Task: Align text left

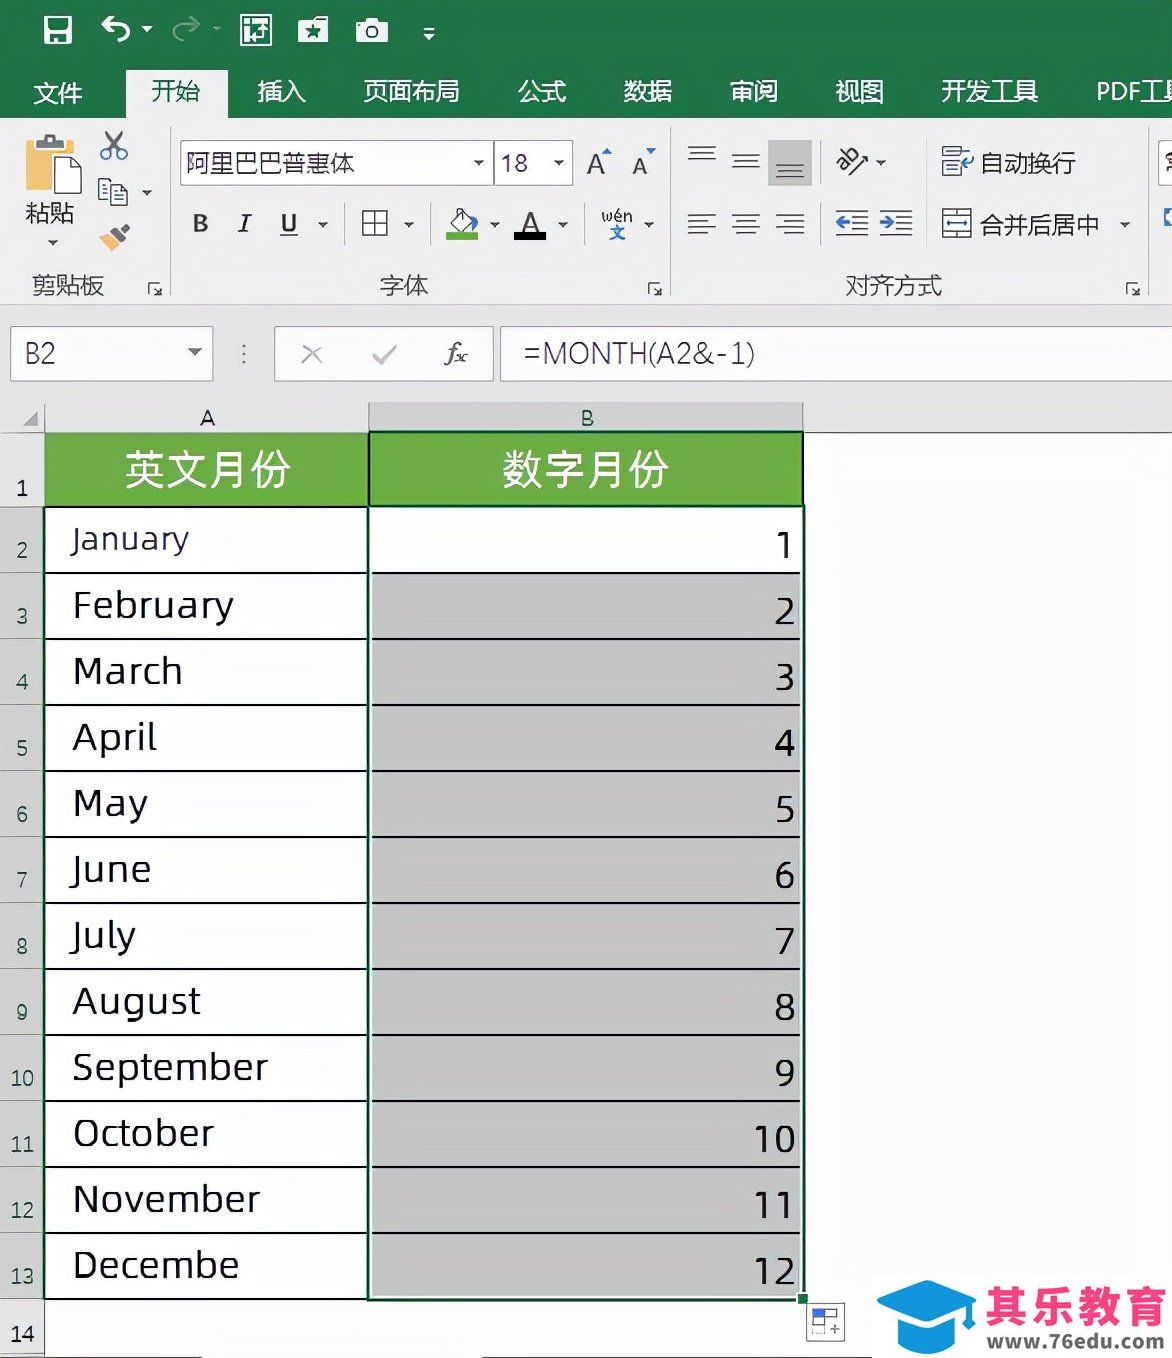Action: pos(702,224)
